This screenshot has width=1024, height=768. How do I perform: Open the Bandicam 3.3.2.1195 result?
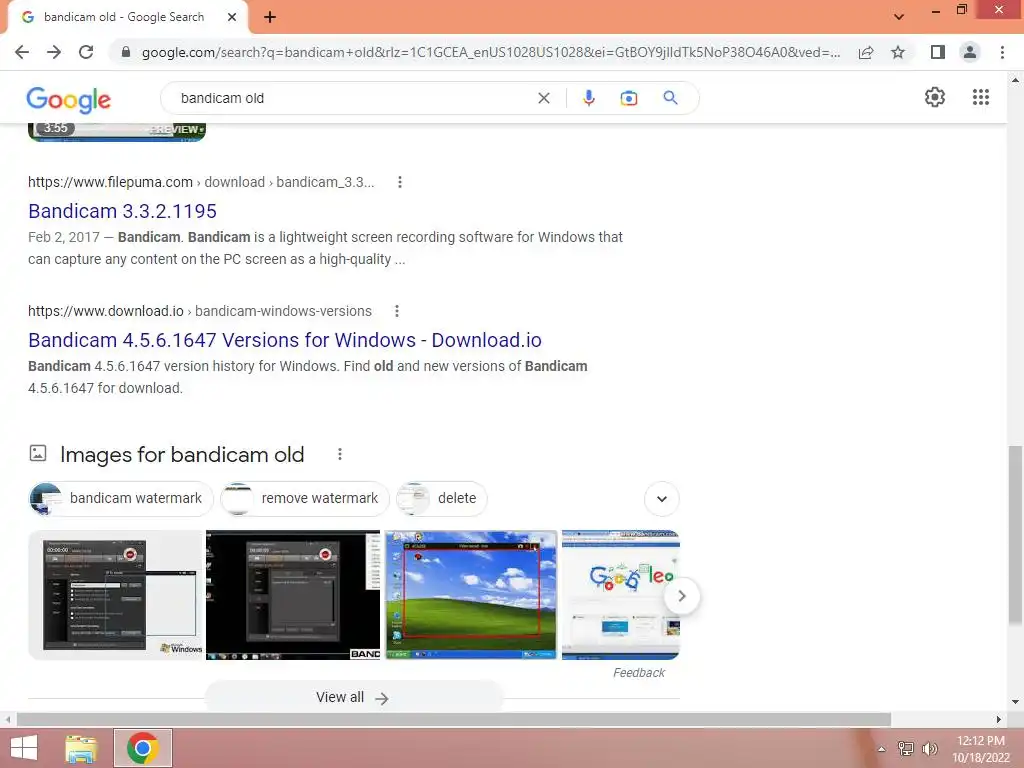122,211
